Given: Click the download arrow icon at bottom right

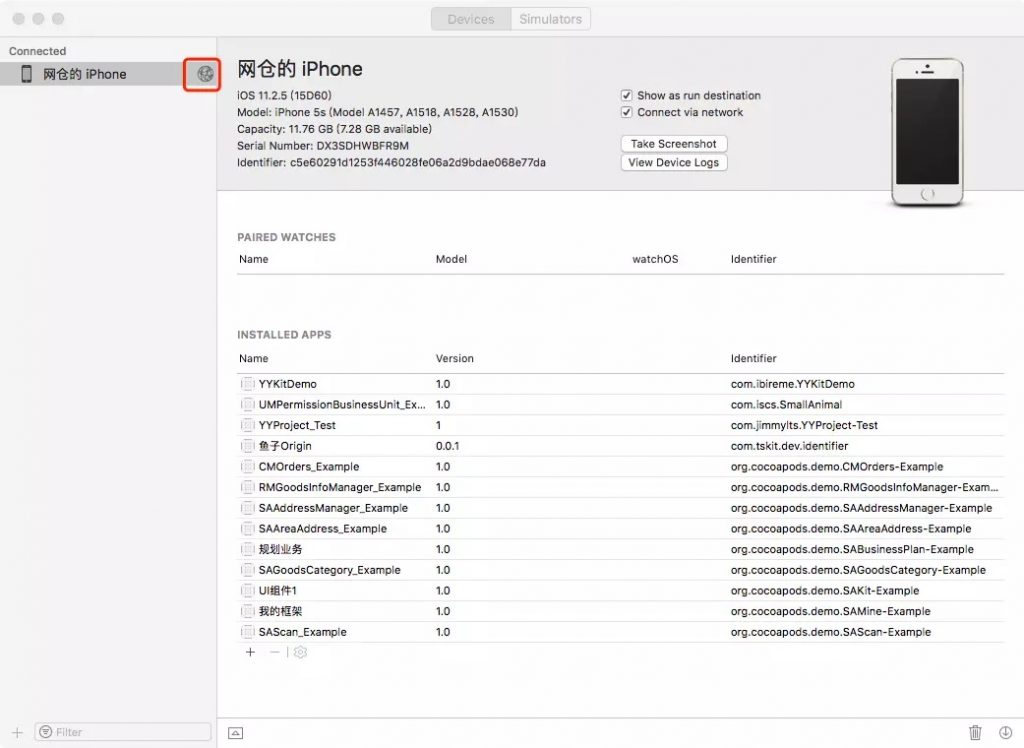Looking at the screenshot, I should (x=1006, y=732).
